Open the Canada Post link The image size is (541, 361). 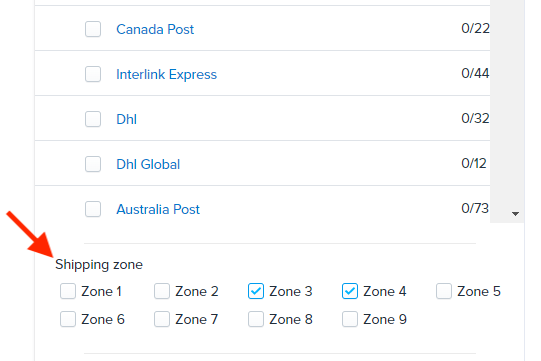click(x=155, y=29)
